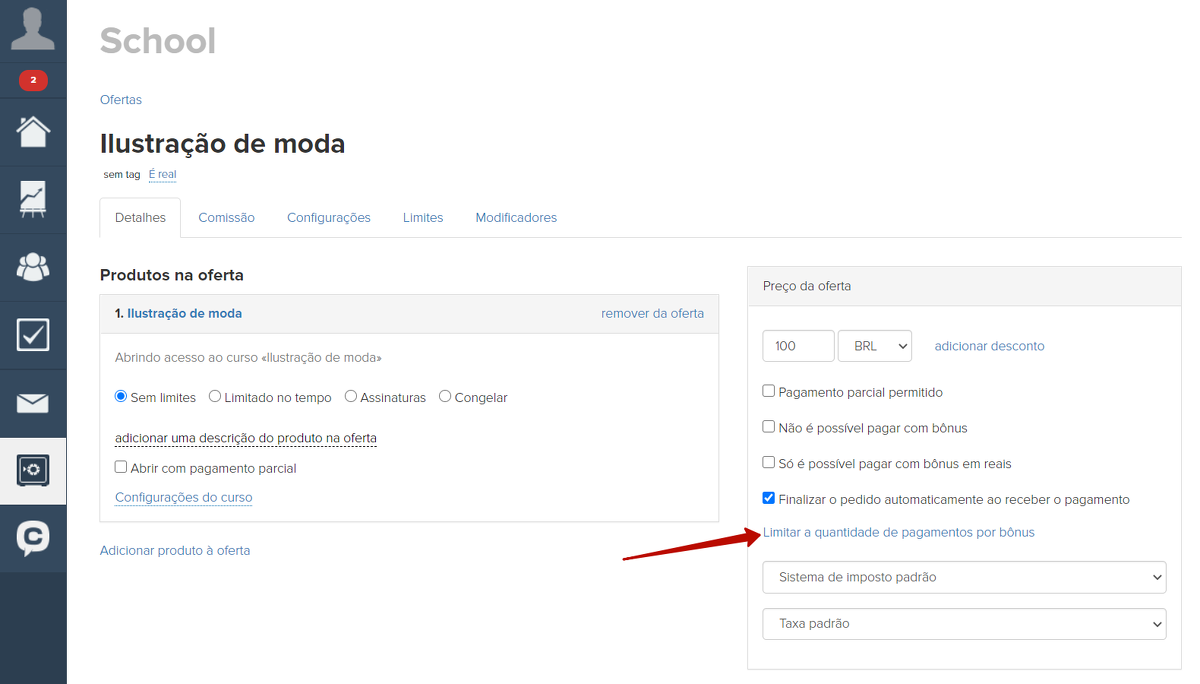Screen dimensions: 1200x684
Task: Click the price input field showing 100
Action: 797,346
